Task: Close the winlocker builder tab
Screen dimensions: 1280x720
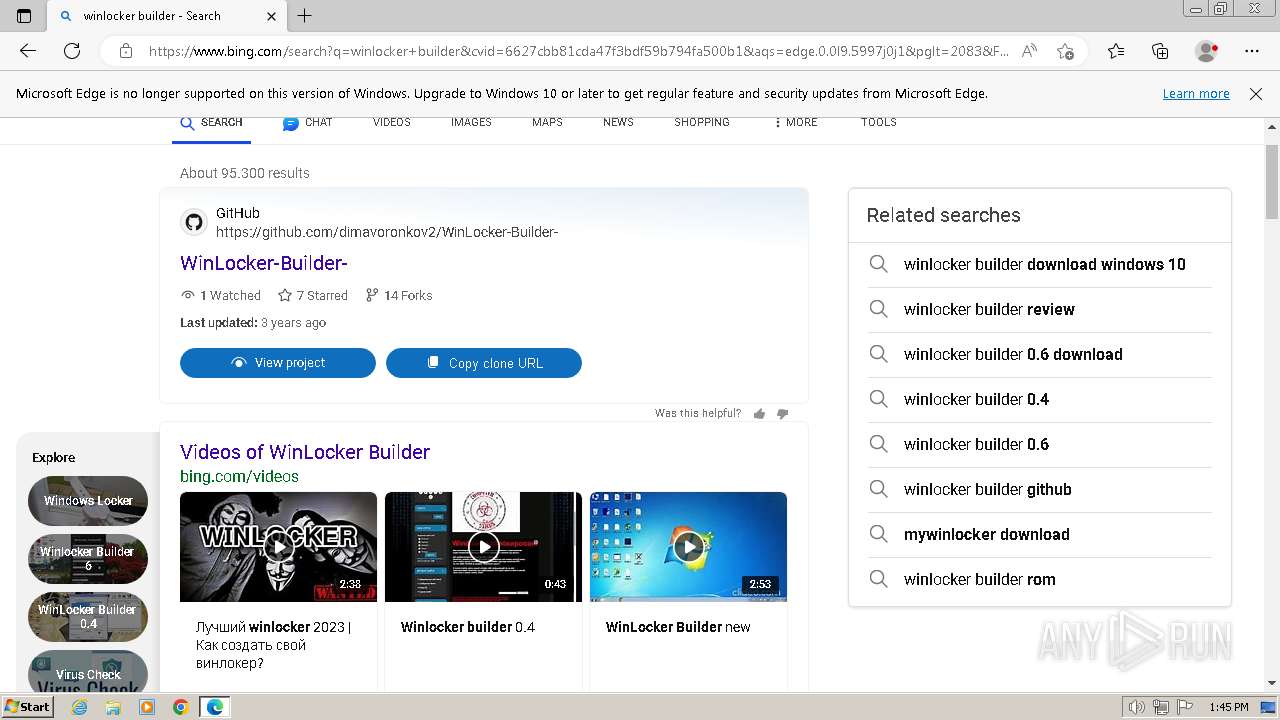Action: point(272,16)
